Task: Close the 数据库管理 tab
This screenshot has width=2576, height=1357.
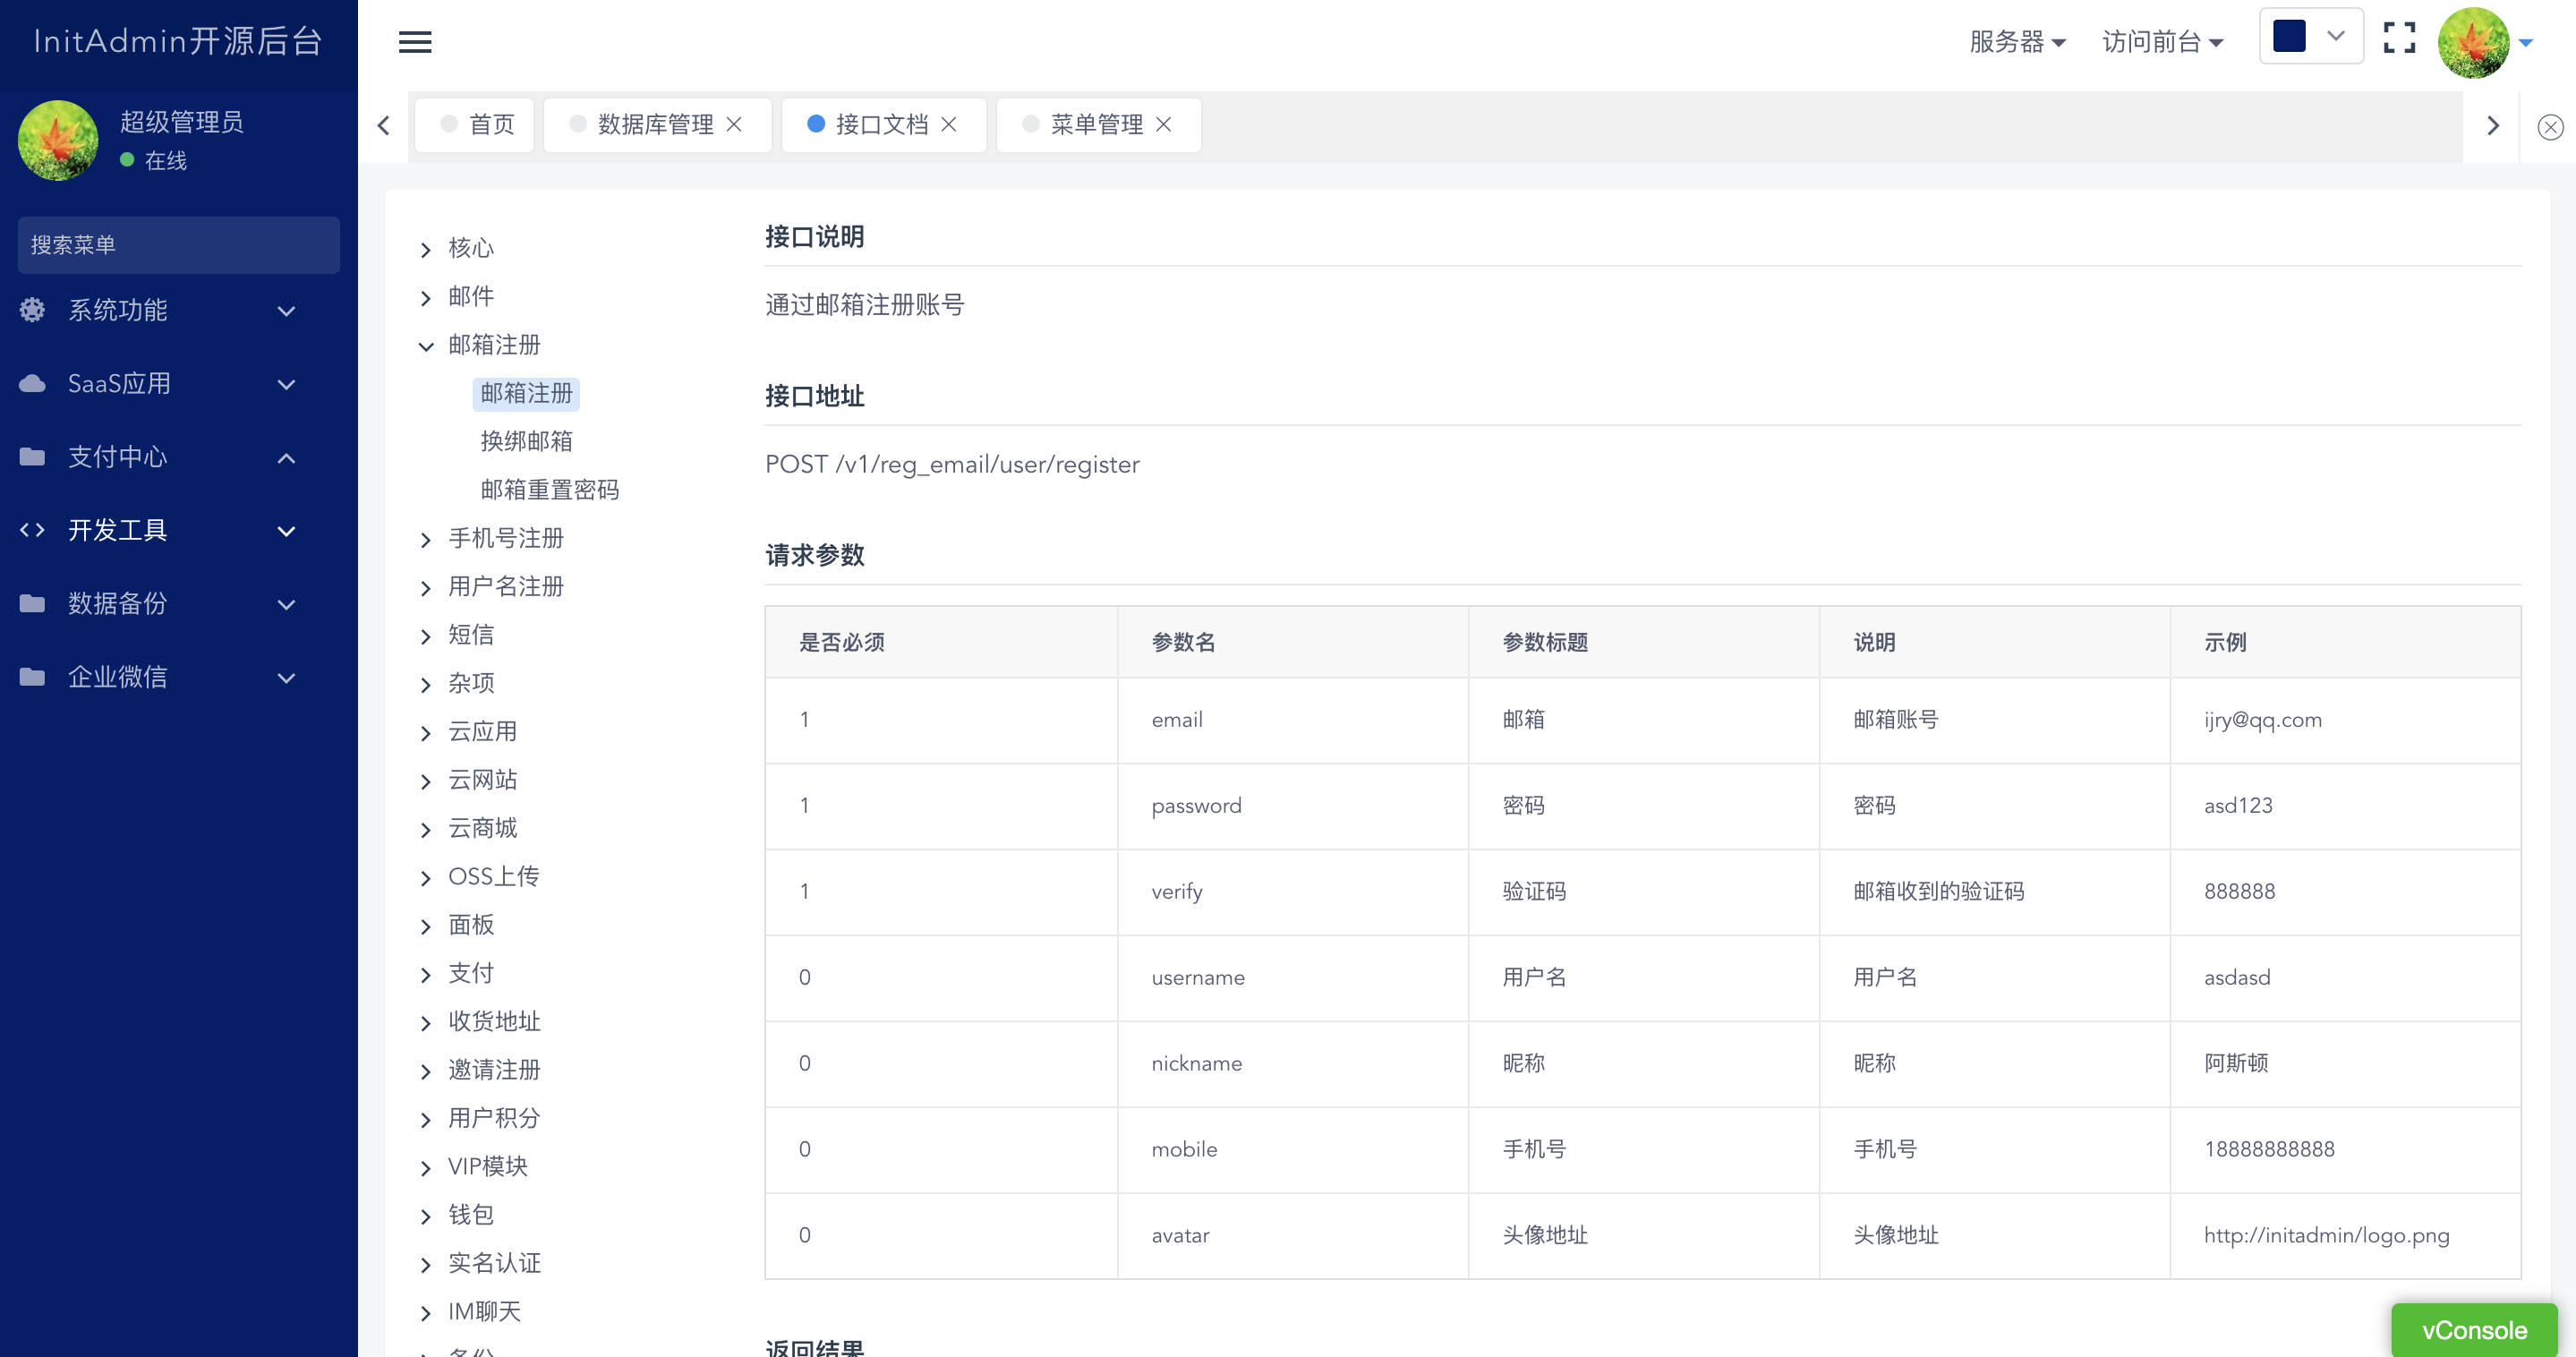Action: click(734, 124)
